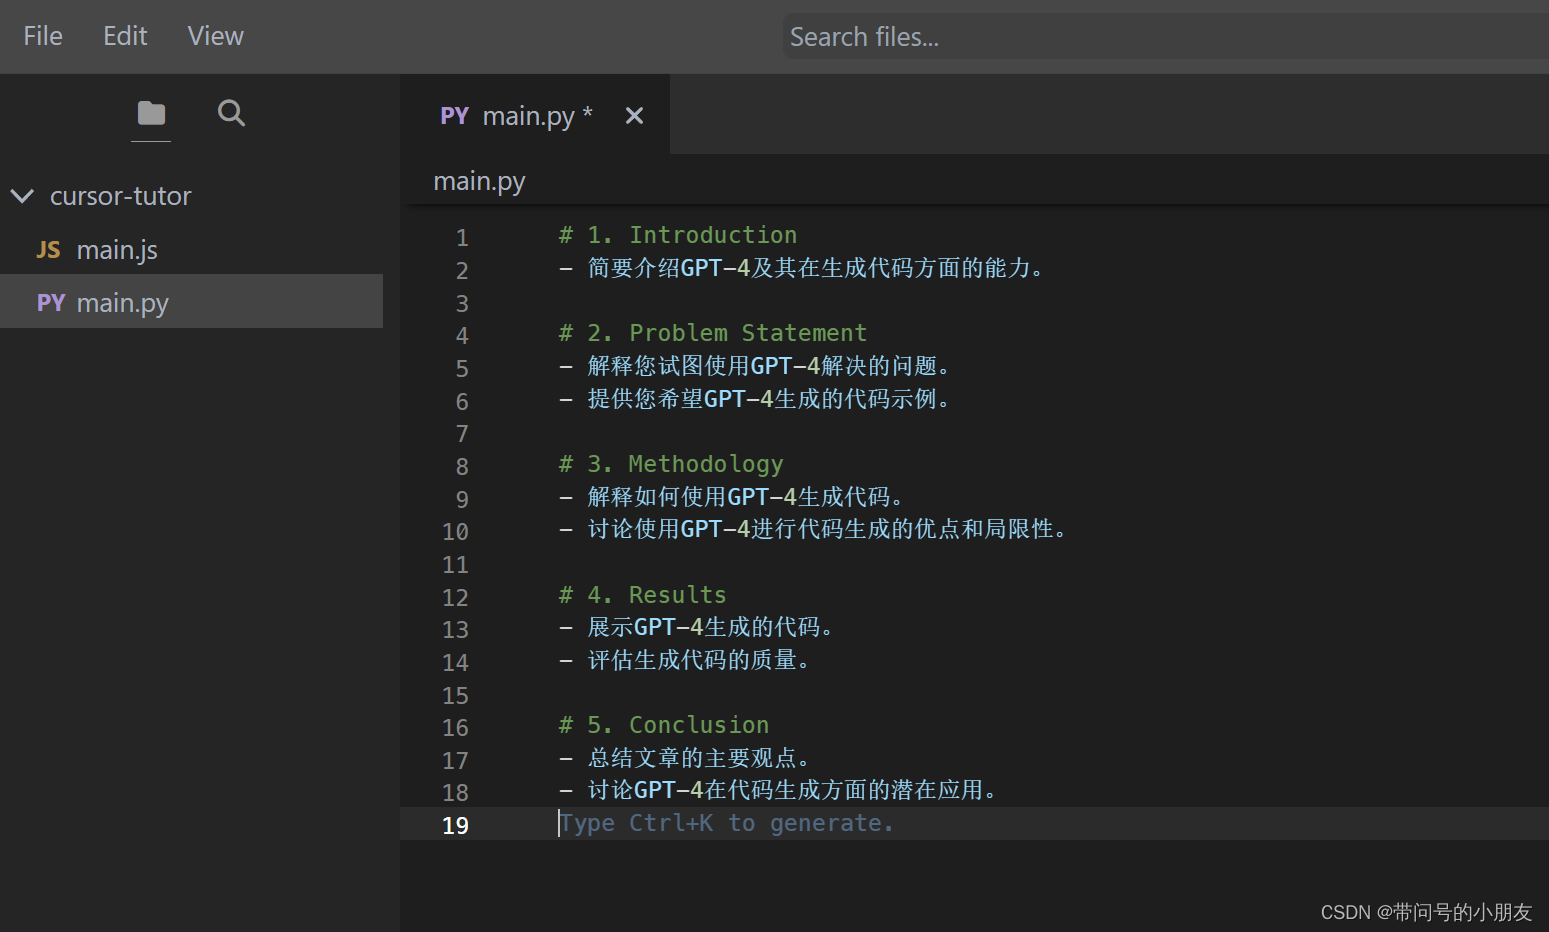1549x932 pixels.
Task: Select the cursor-tutor folder name
Action: coord(121,196)
